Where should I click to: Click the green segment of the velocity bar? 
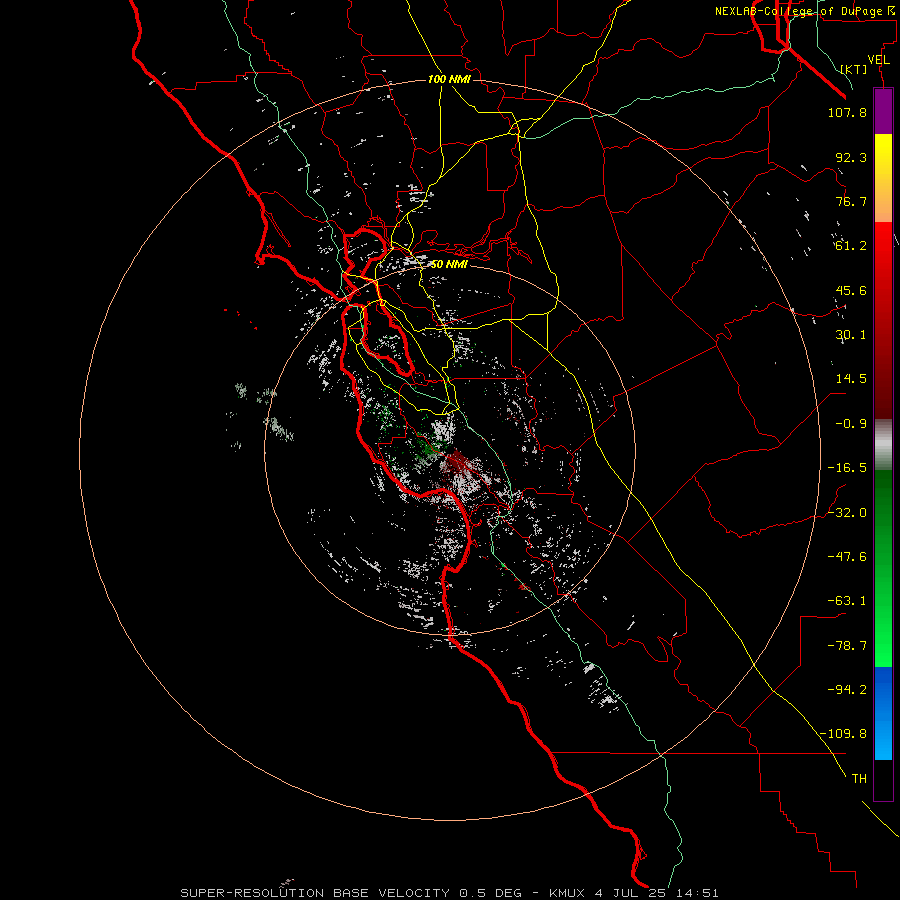click(883, 568)
